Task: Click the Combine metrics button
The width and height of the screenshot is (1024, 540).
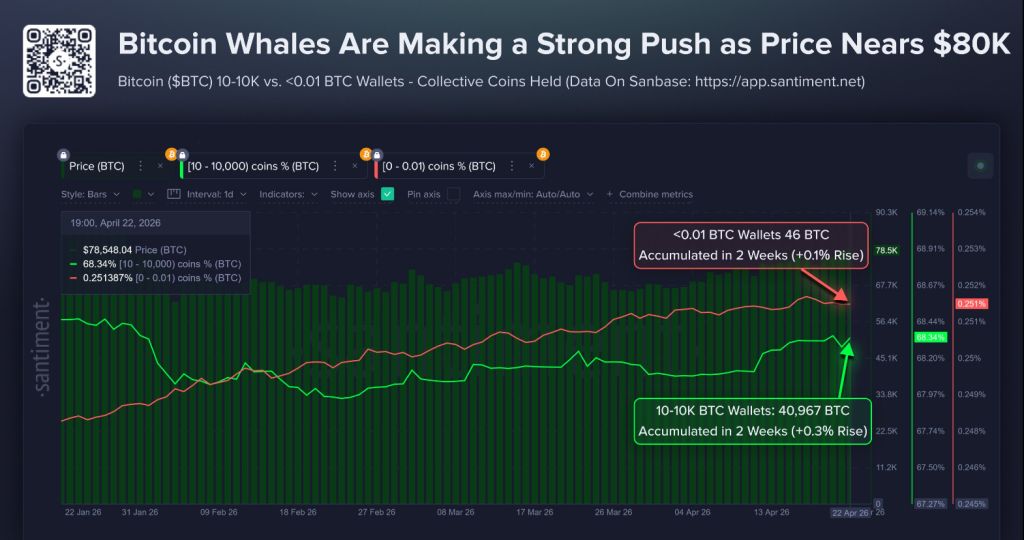Action: click(x=649, y=194)
